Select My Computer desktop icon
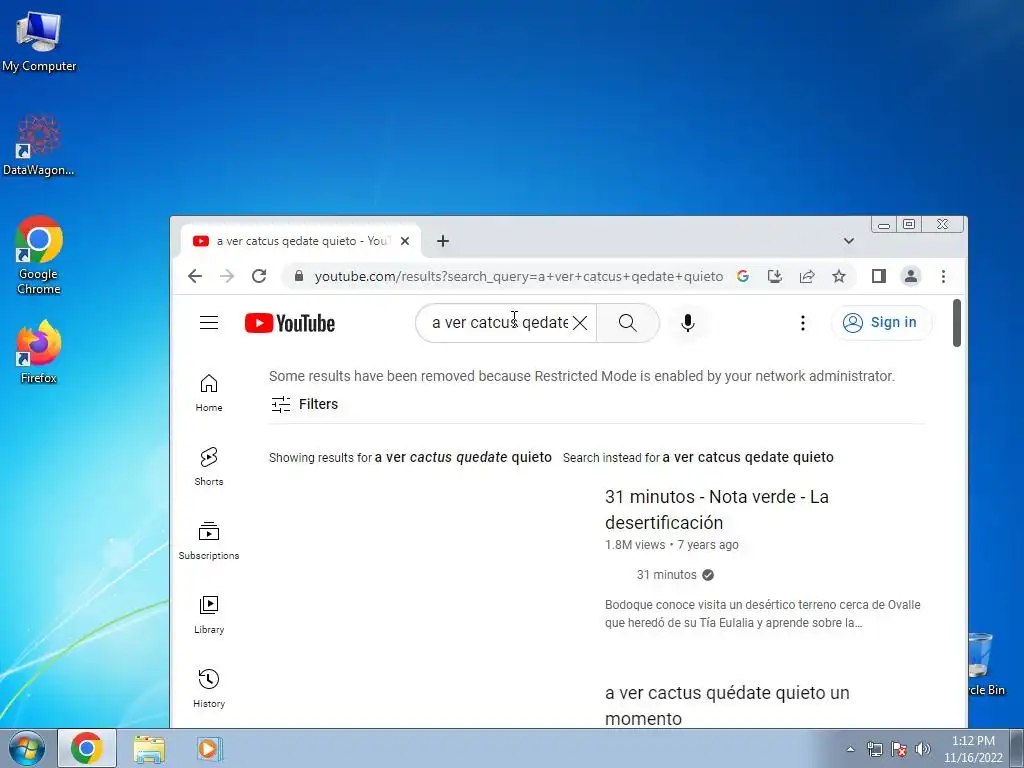The width and height of the screenshot is (1024, 768). (39, 42)
